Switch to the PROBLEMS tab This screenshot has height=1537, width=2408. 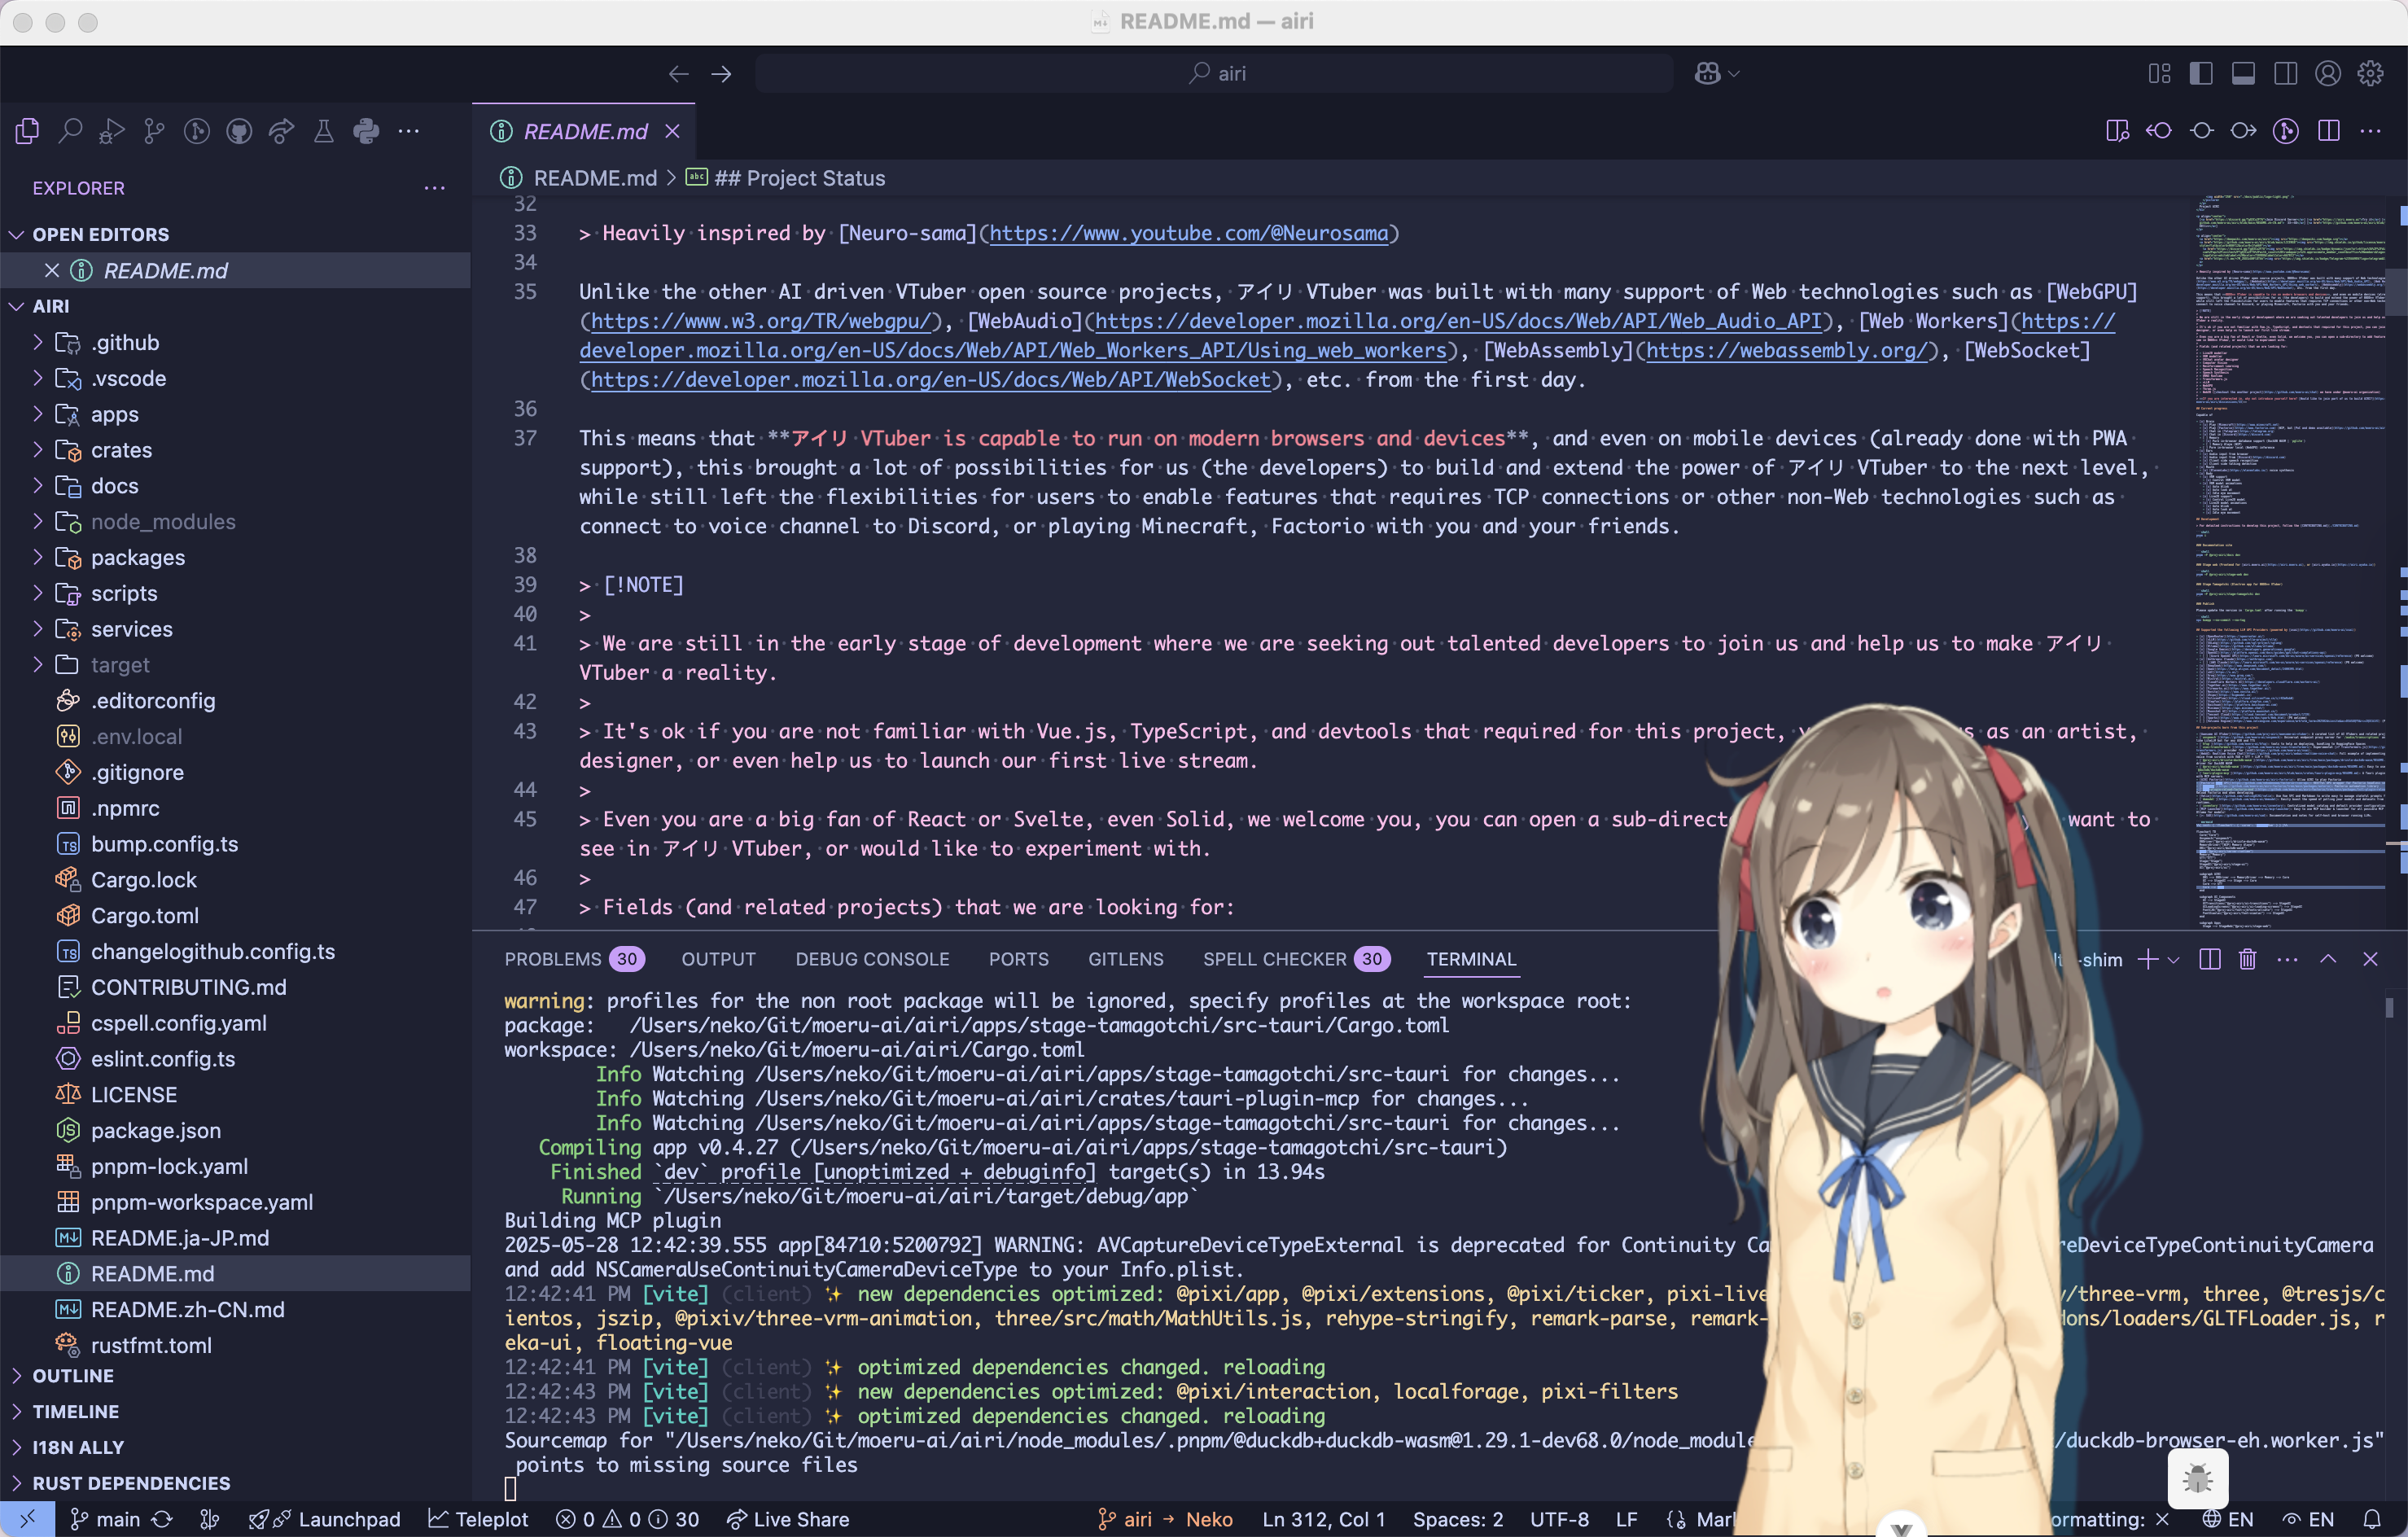pyautogui.click(x=573, y=959)
